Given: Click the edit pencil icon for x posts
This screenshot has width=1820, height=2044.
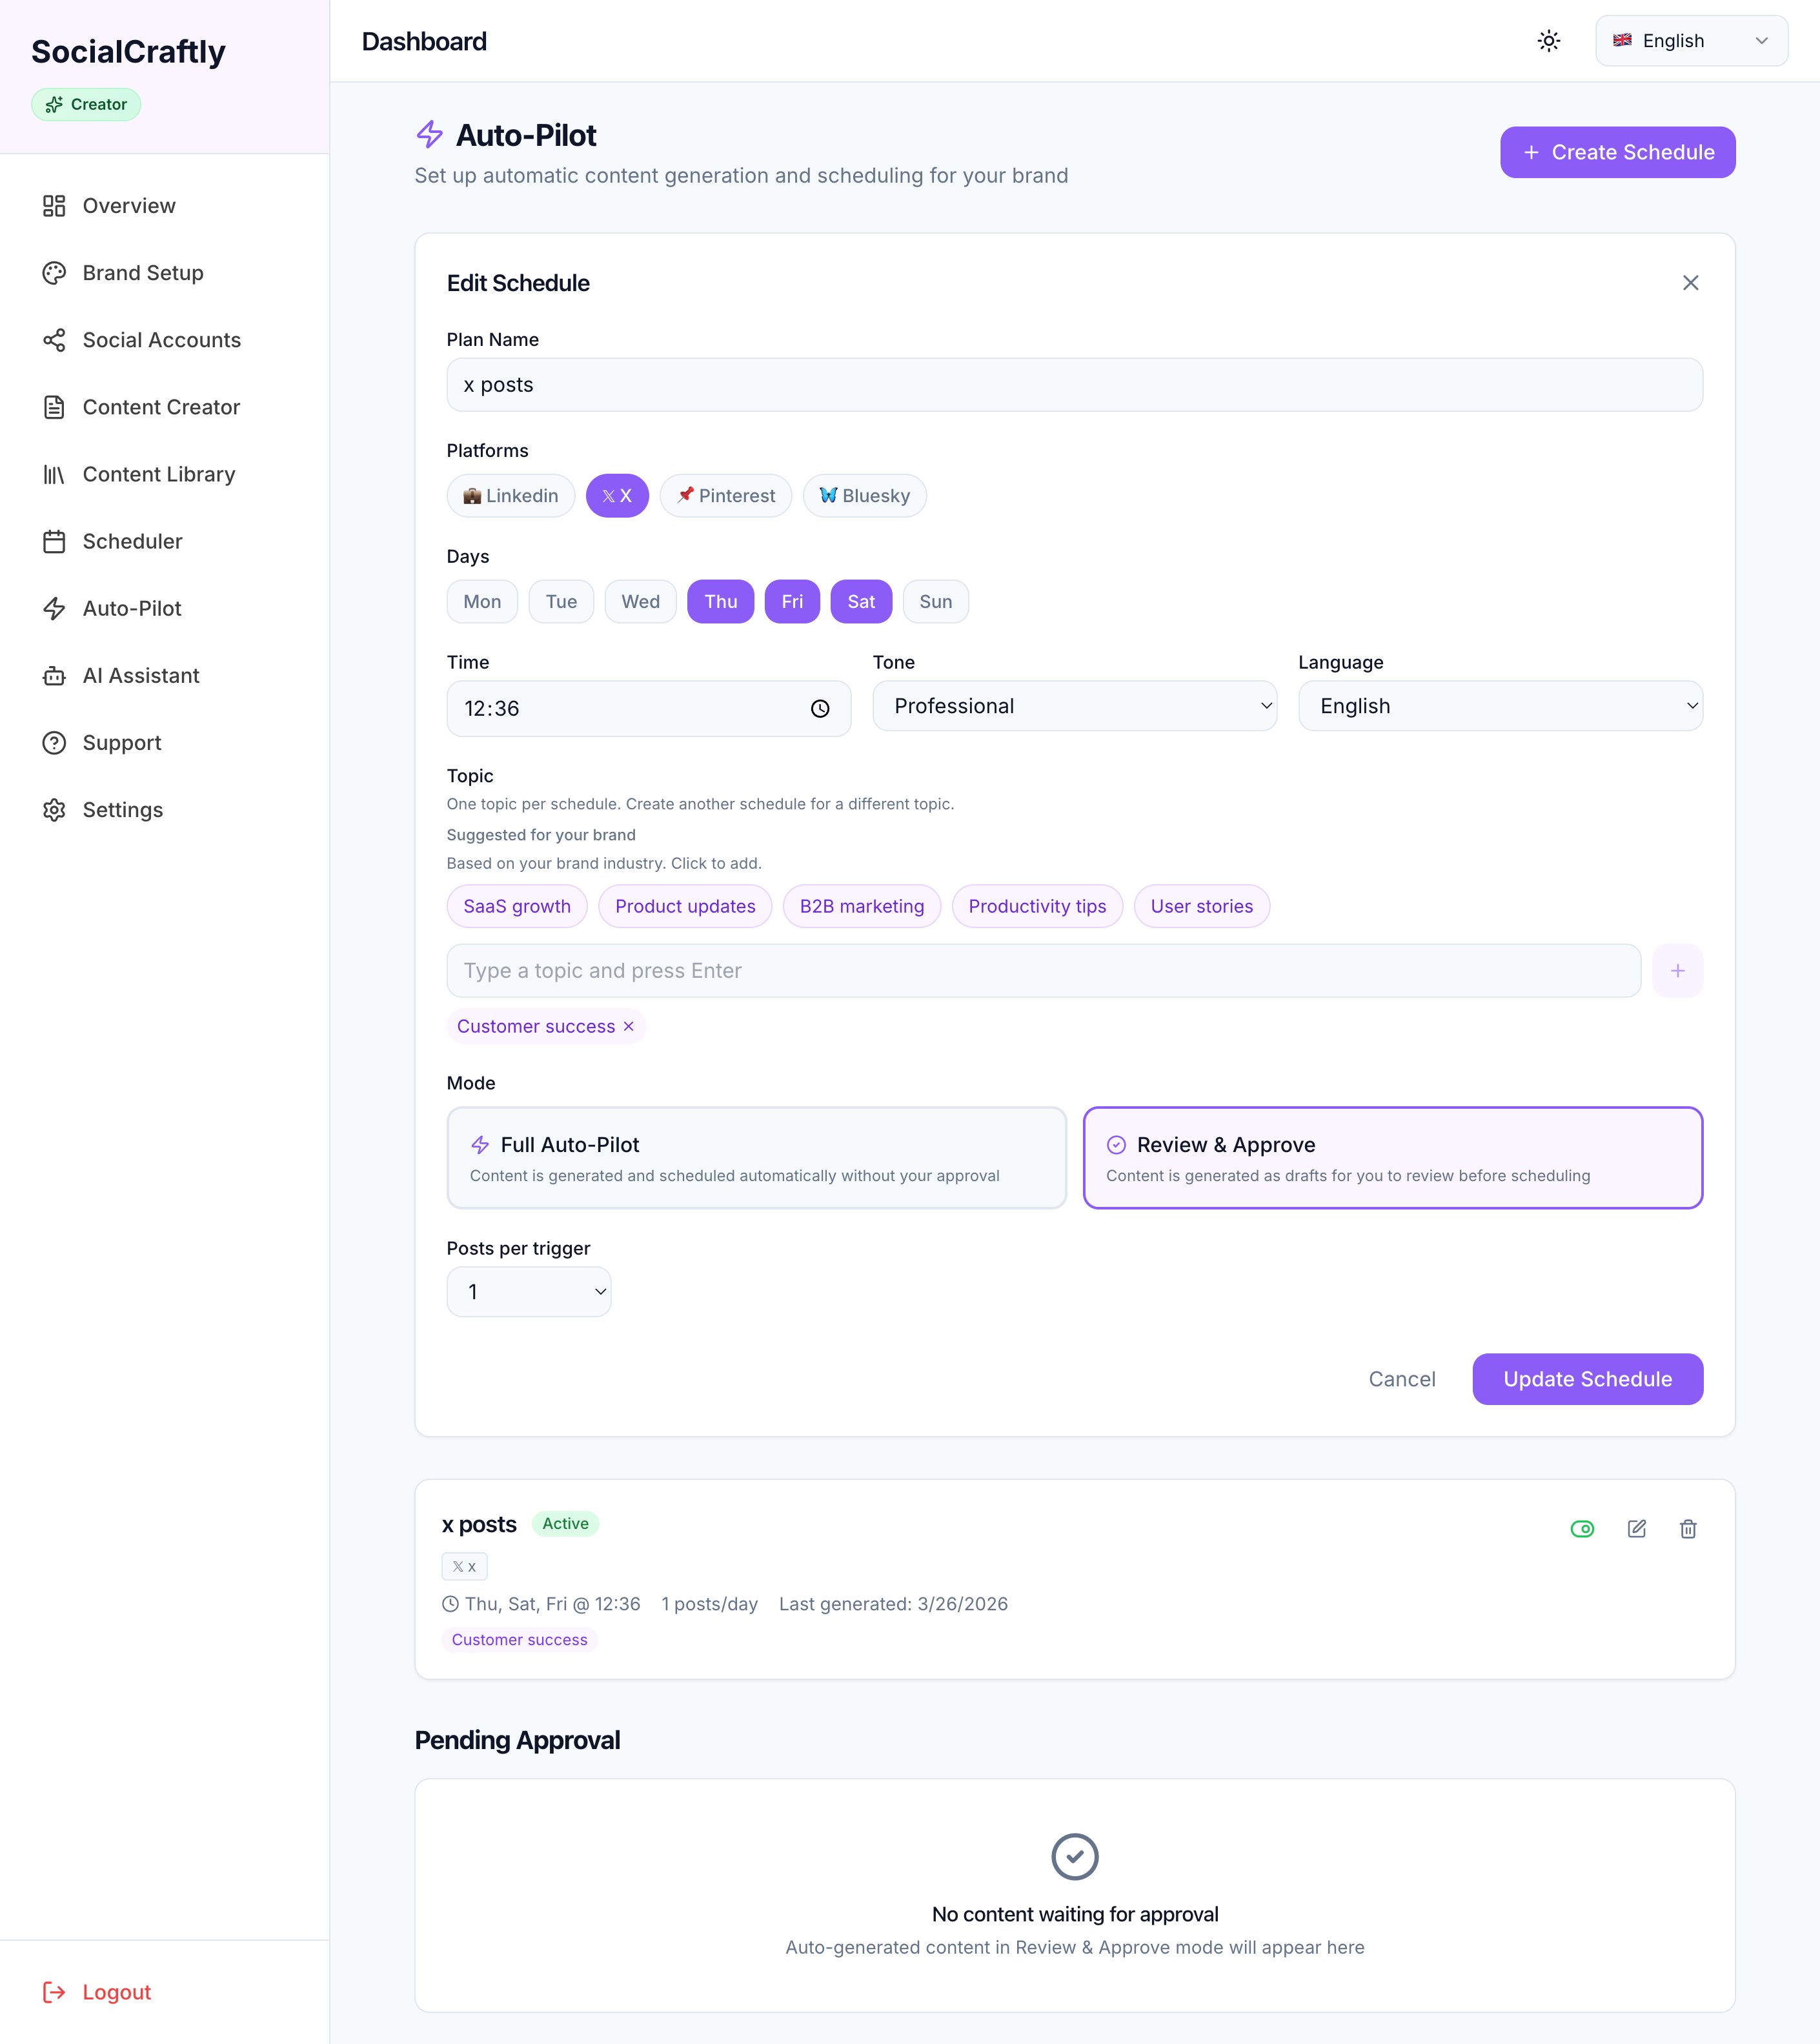Looking at the screenshot, I should pos(1636,1528).
